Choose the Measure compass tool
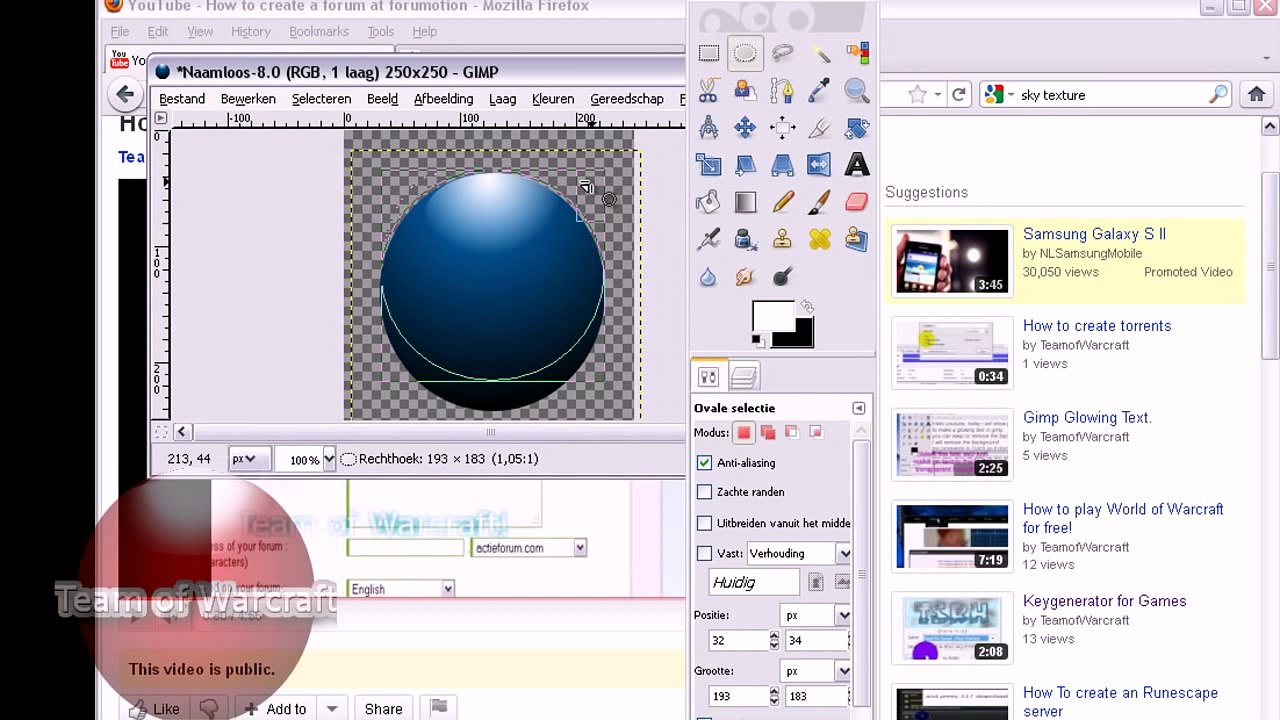This screenshot has height=720, width=1280. 709,127
